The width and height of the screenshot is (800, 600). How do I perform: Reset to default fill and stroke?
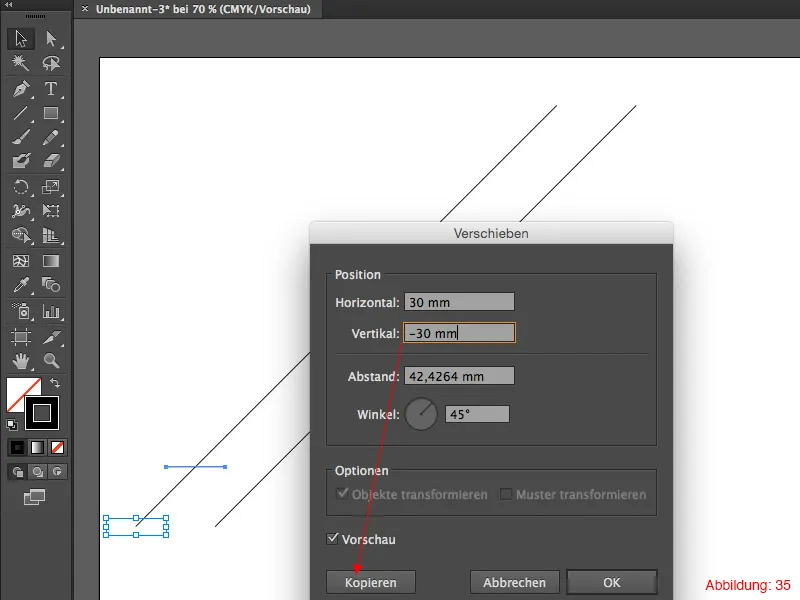point(12,424)
